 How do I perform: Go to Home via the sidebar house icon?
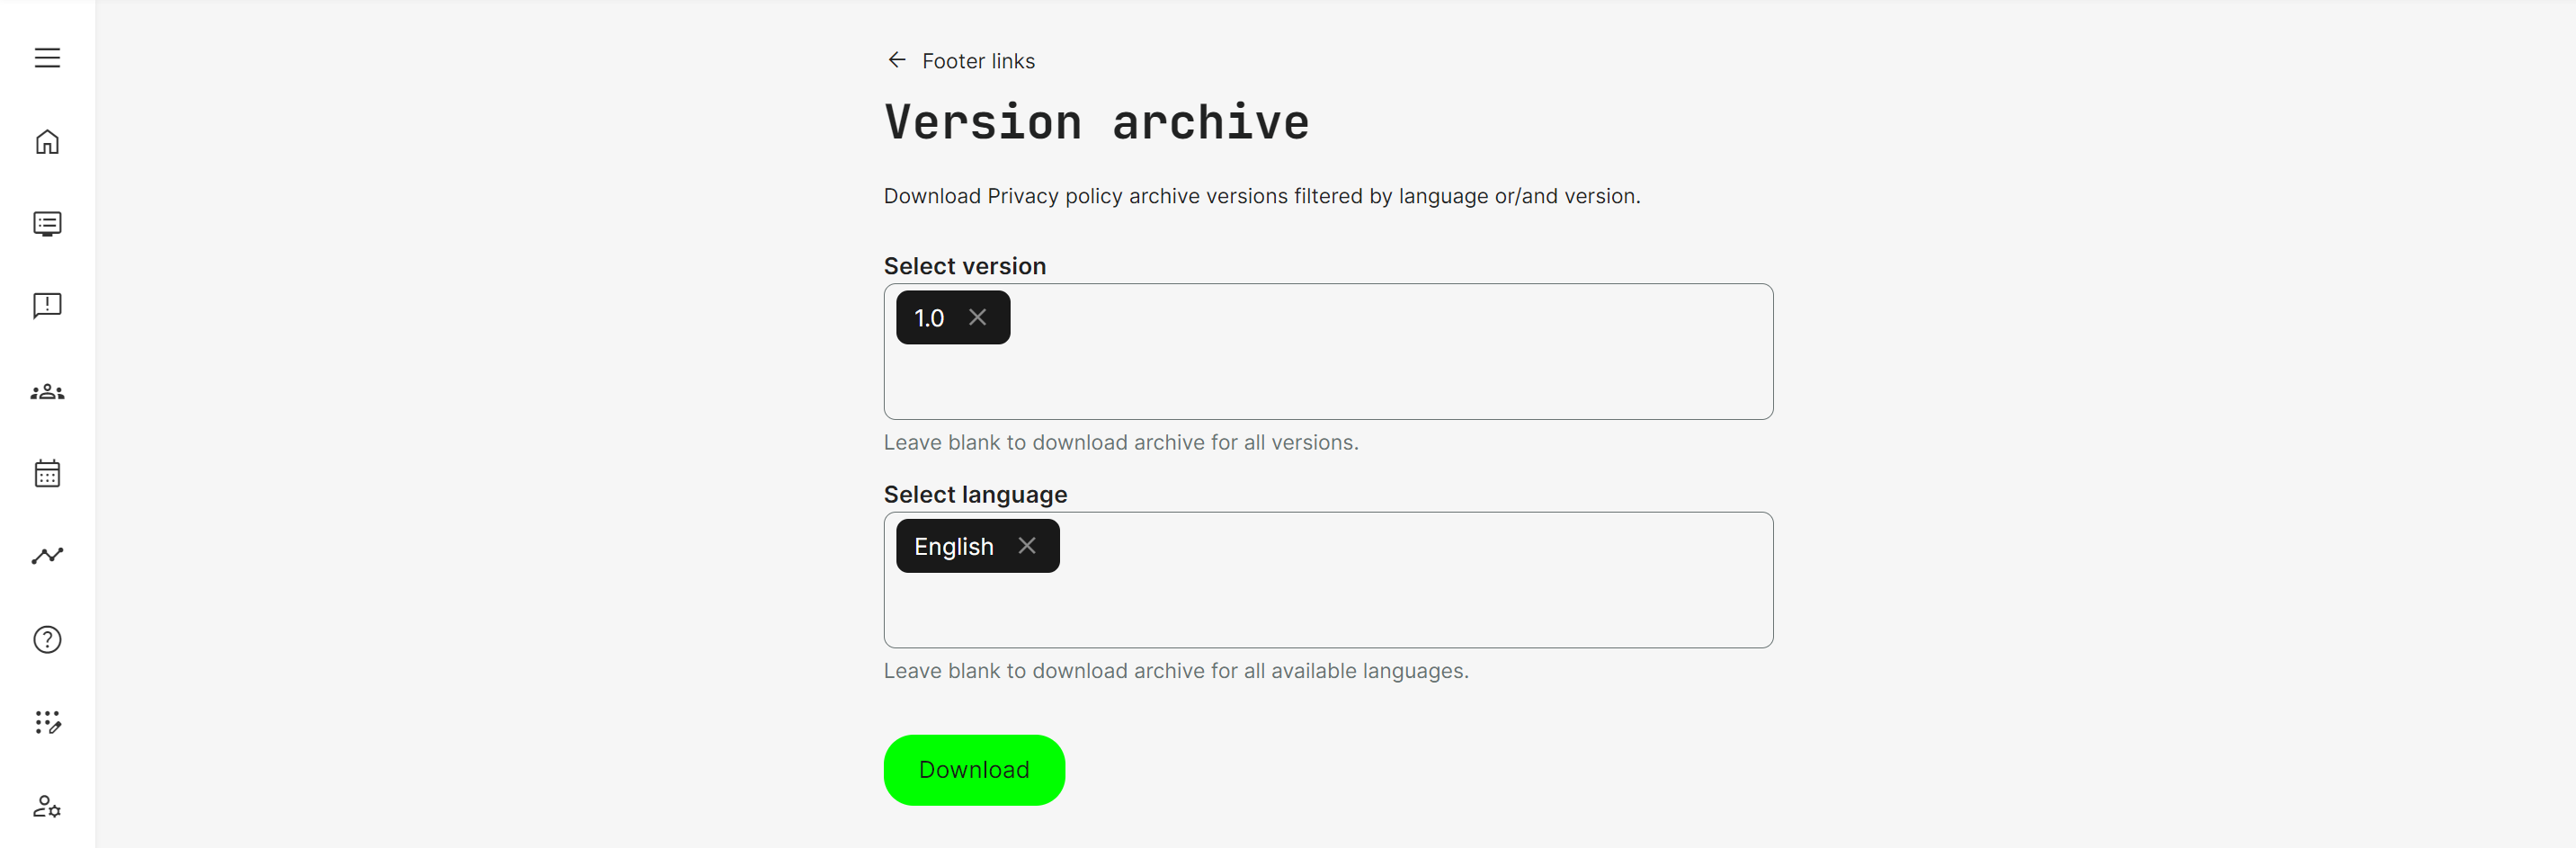[x=47, y=142]
